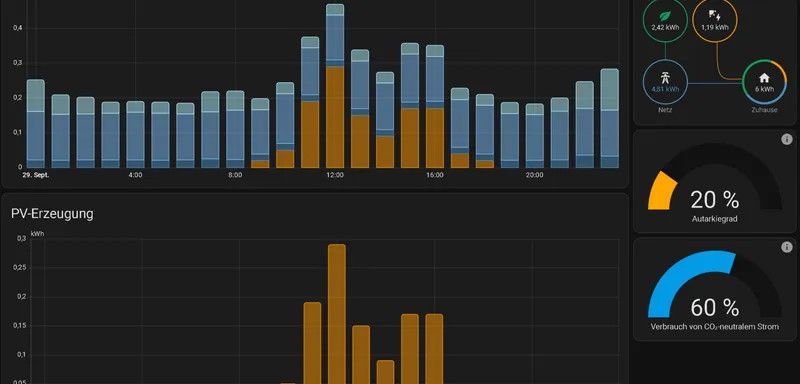Click the Zuhause house icon

coord(764,78)
